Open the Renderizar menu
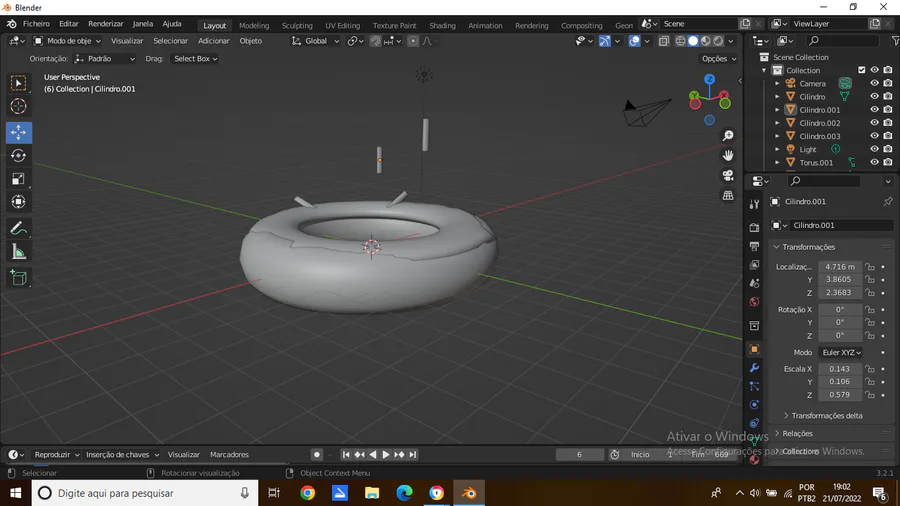Screen dimensions: 900x506 (x=106, y=24)
